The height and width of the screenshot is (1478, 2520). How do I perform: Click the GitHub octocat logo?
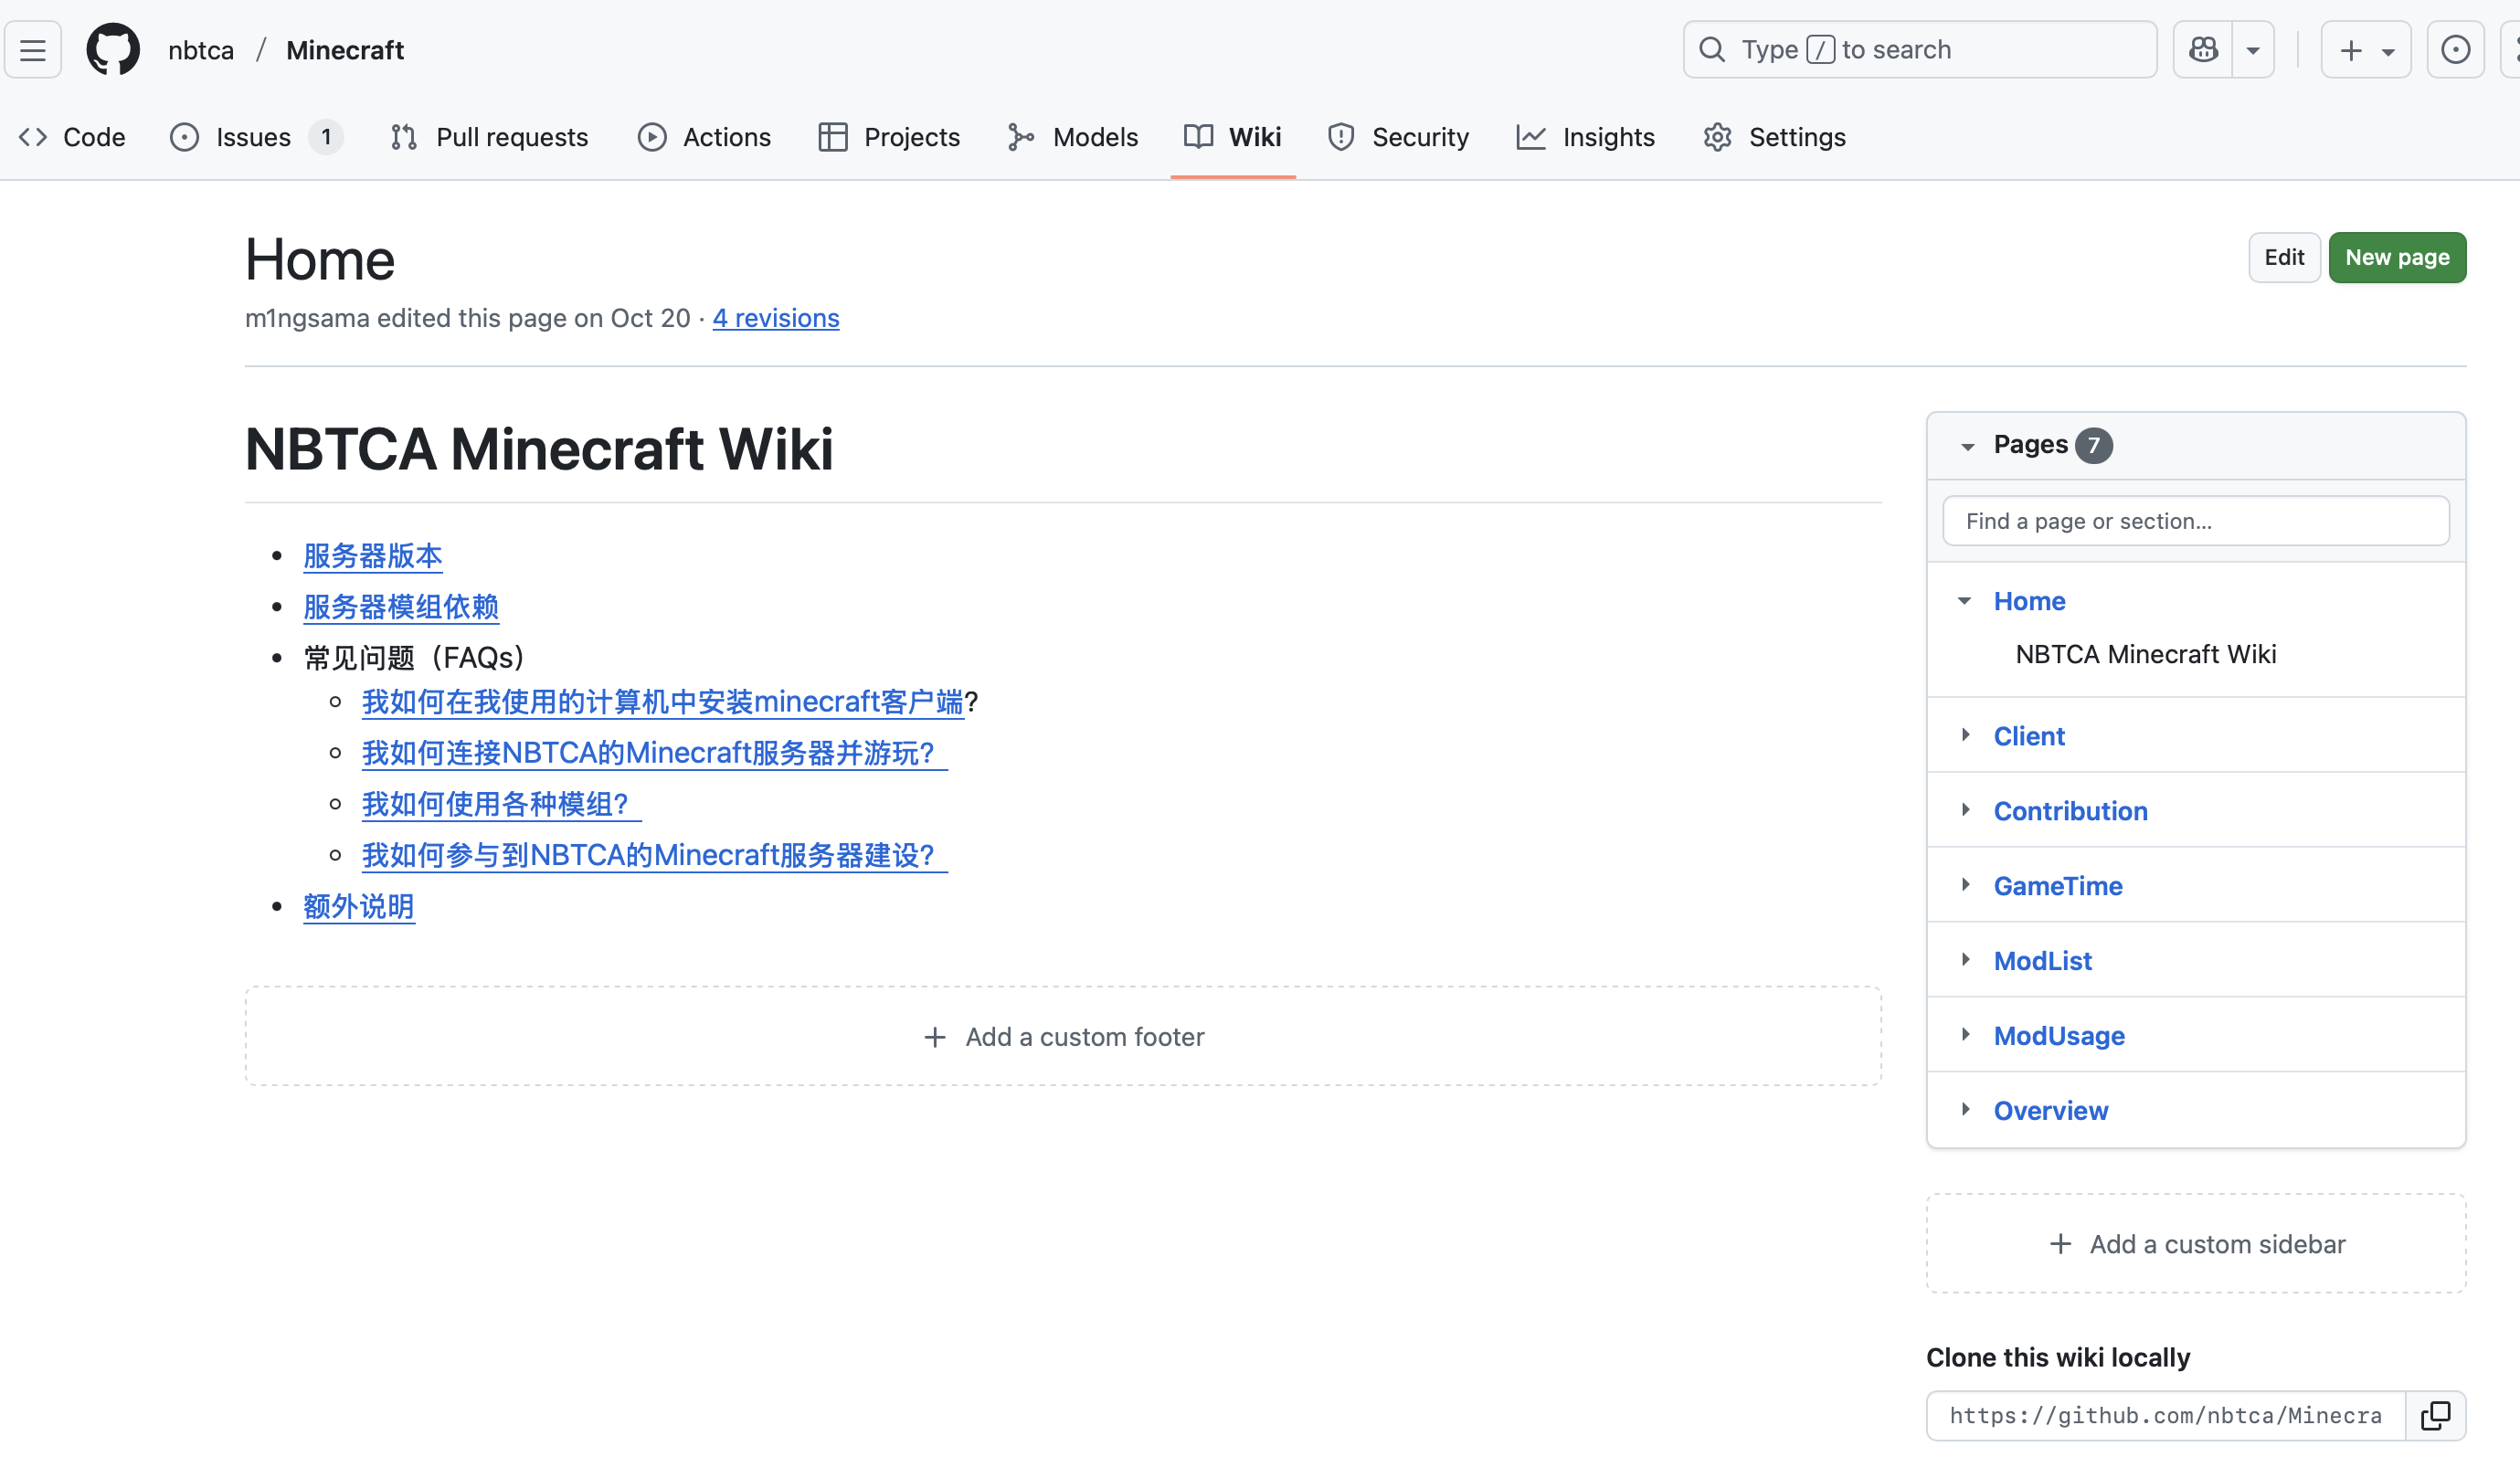tap(113, 49)
